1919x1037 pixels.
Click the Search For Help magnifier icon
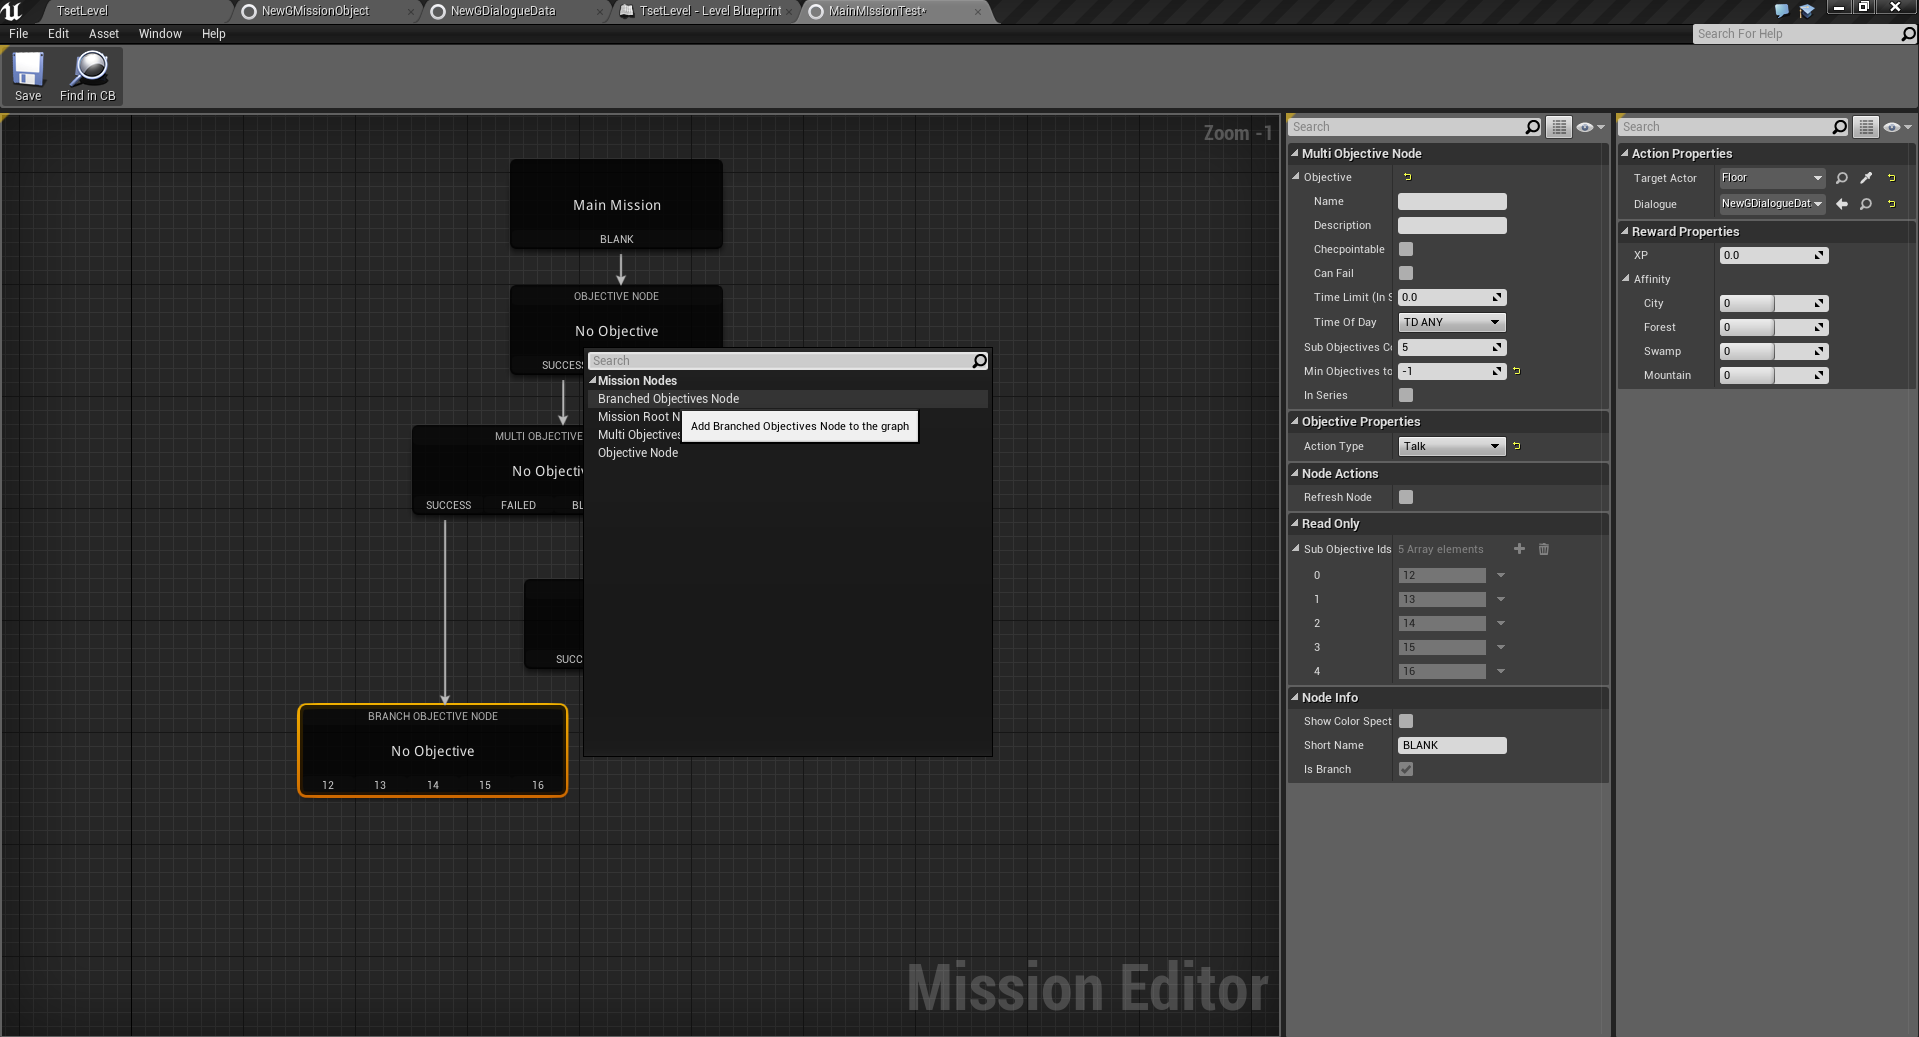click(x=1908, y=34)
